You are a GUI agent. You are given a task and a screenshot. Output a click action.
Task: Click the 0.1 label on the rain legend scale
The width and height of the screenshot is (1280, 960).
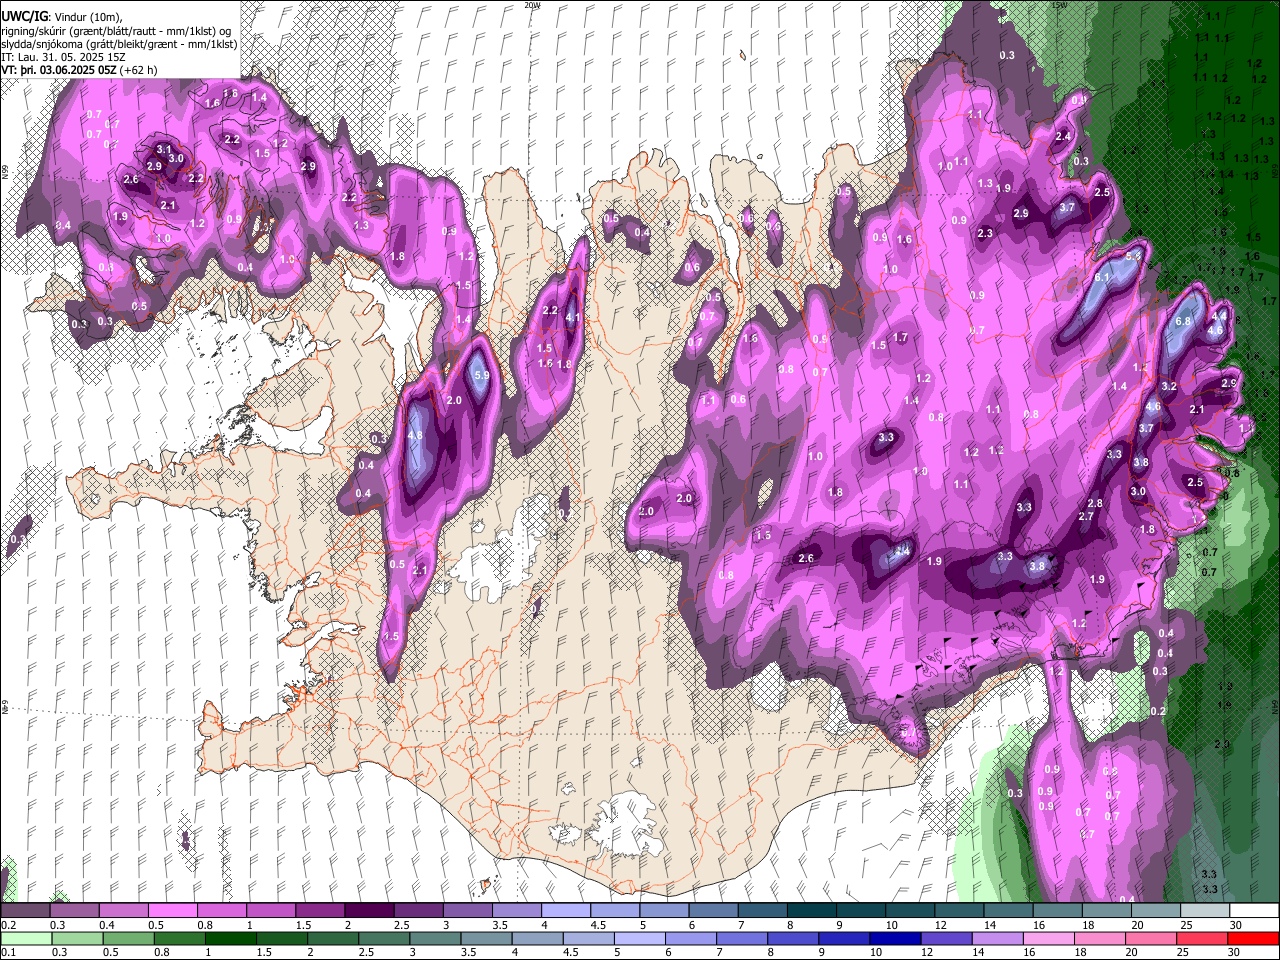tap(9, 953)
